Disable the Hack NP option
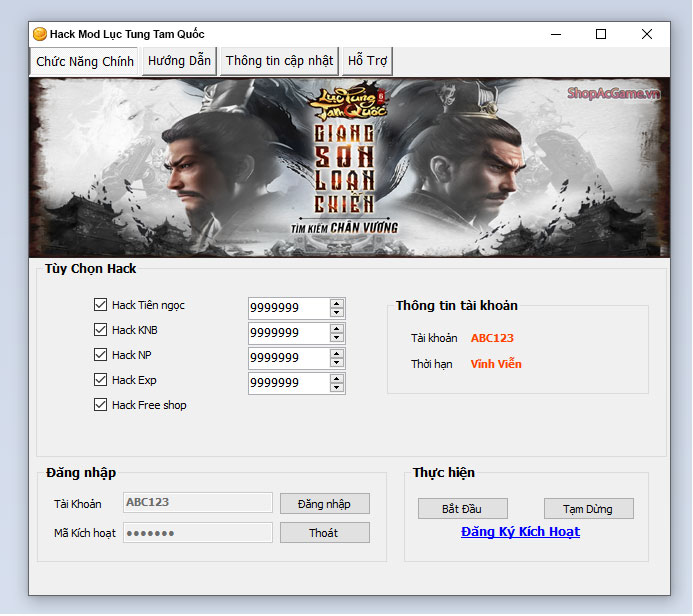The image size is (693, 616). point(100,354)
